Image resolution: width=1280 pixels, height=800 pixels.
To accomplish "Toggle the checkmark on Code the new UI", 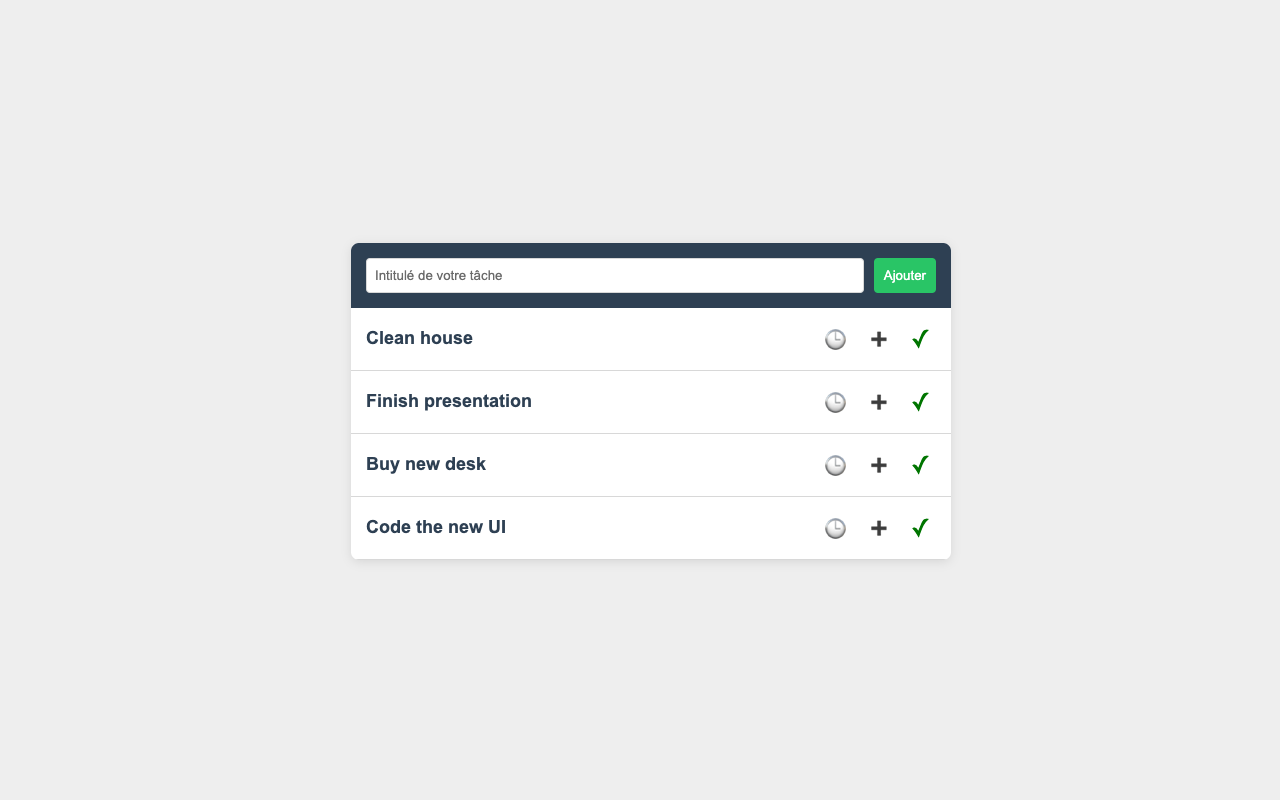I will coord(919,528).
